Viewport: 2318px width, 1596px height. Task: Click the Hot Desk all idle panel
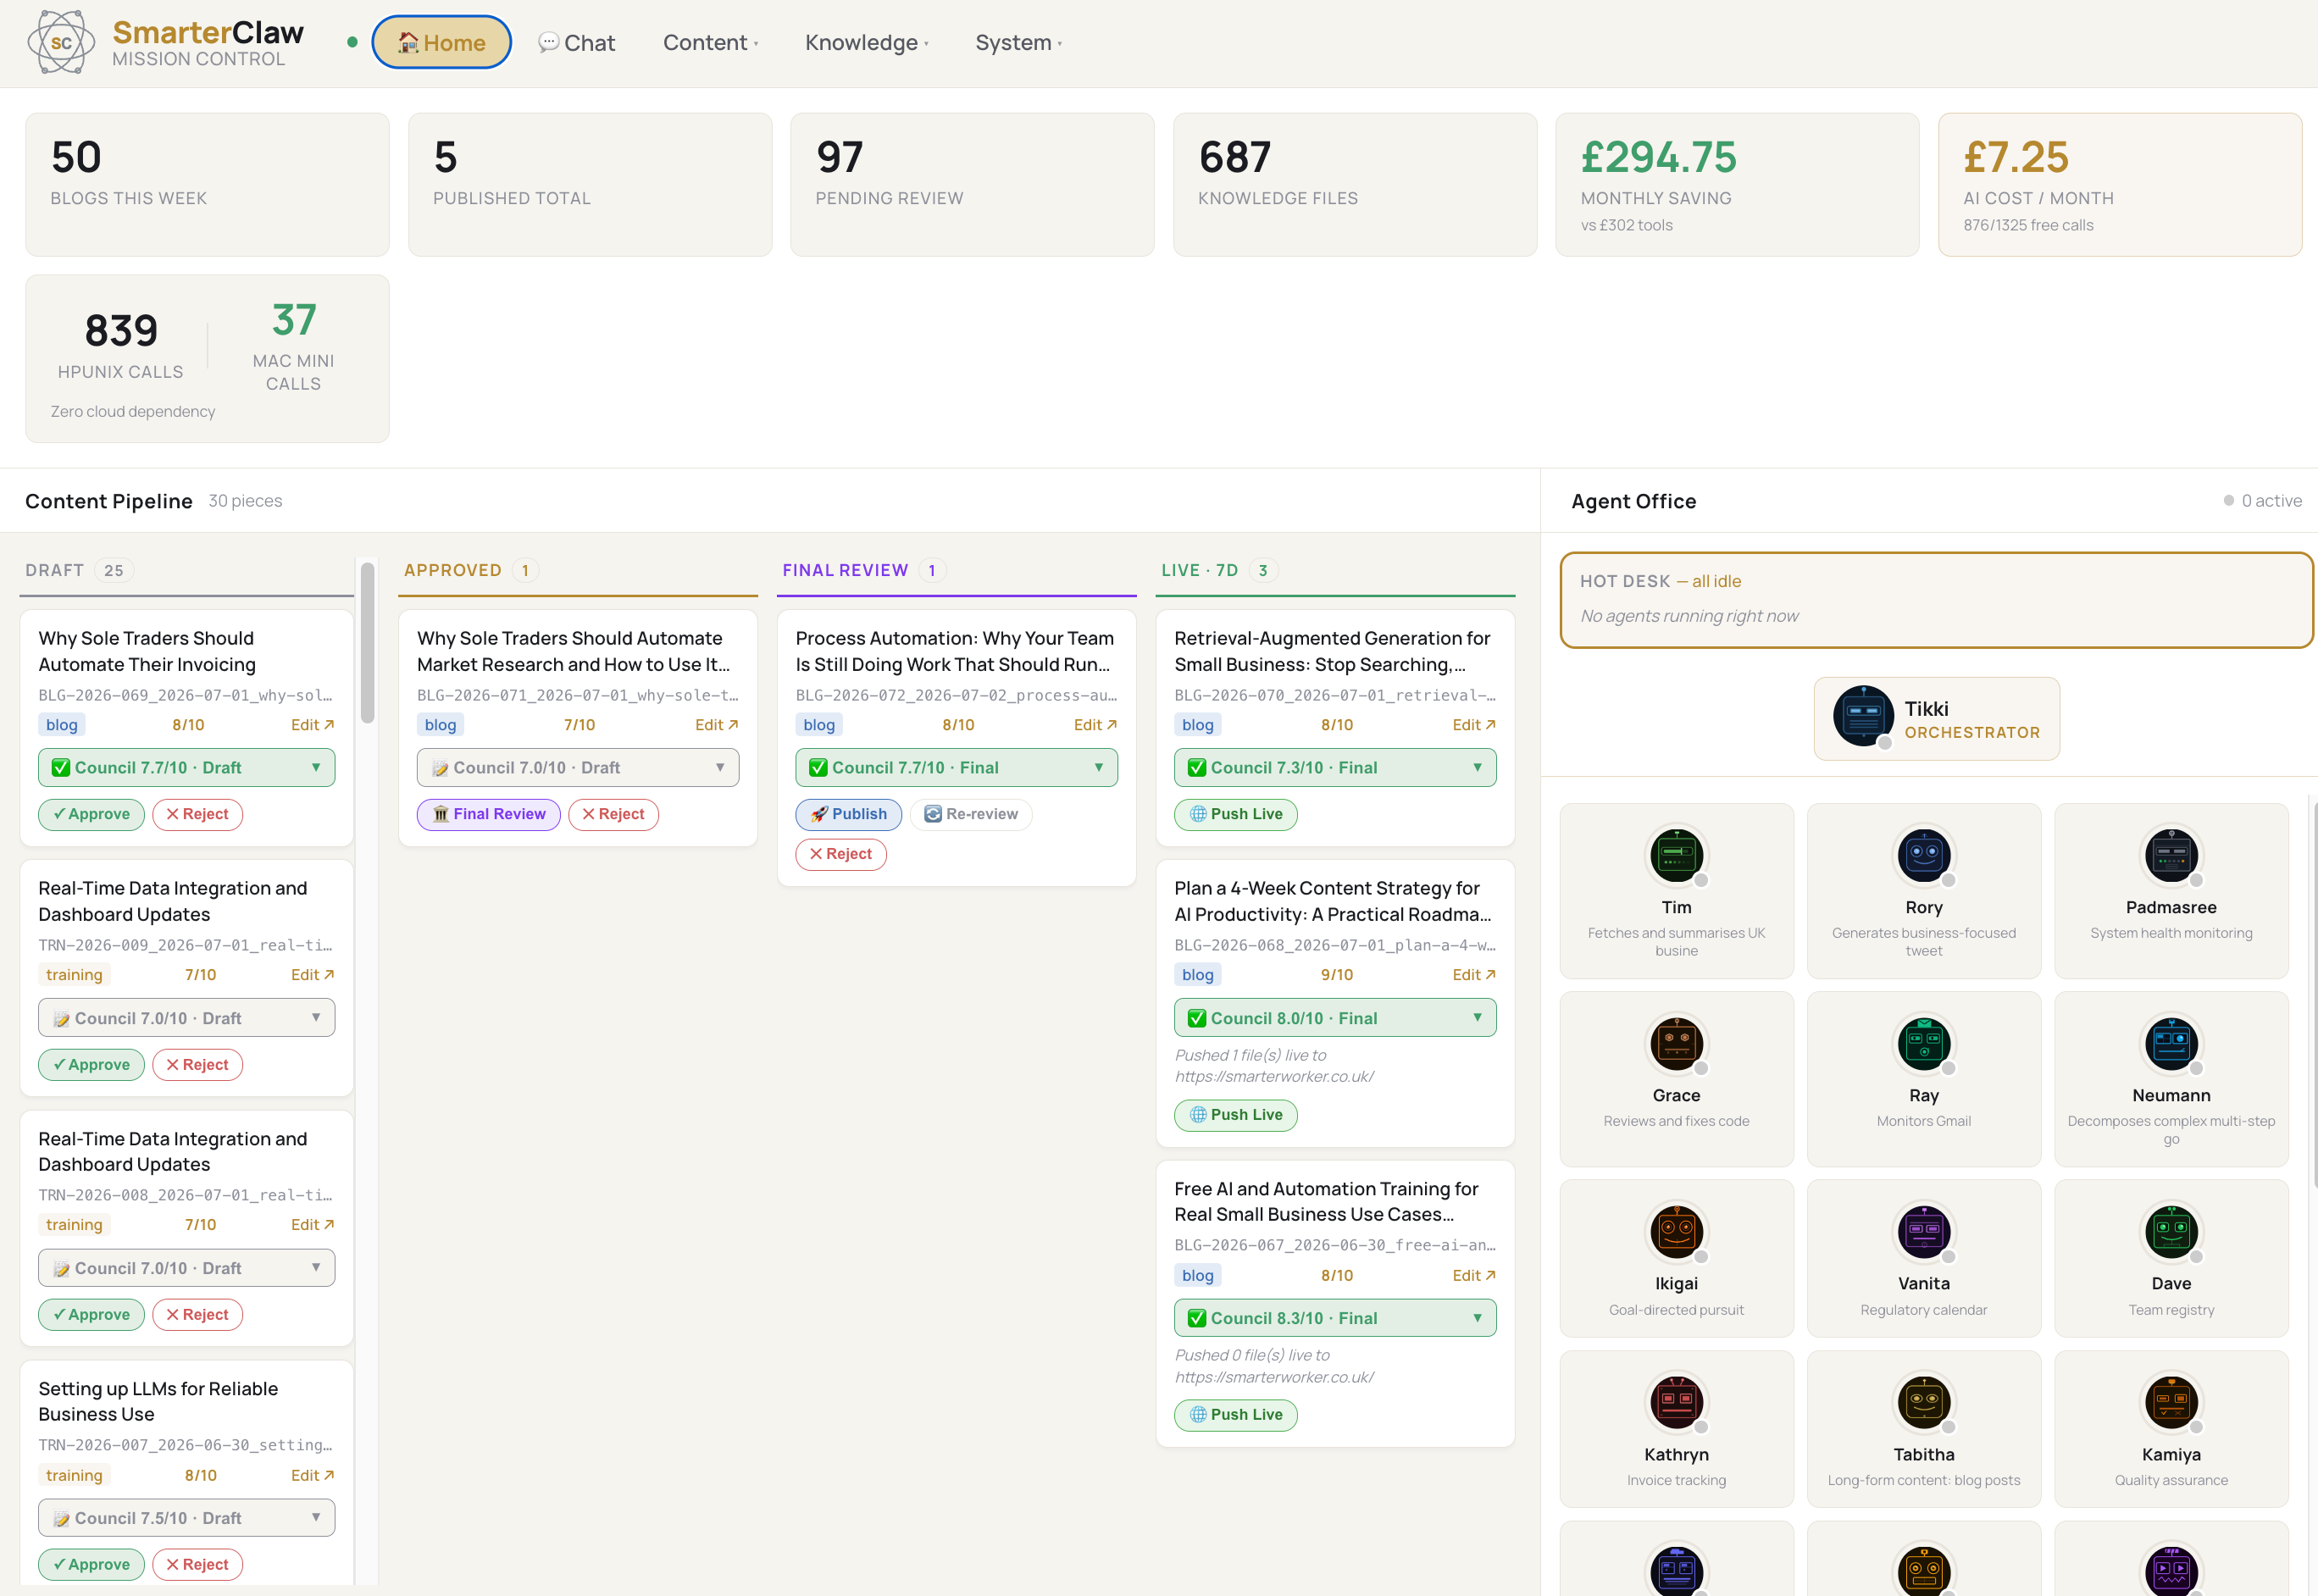(1937, 600)
